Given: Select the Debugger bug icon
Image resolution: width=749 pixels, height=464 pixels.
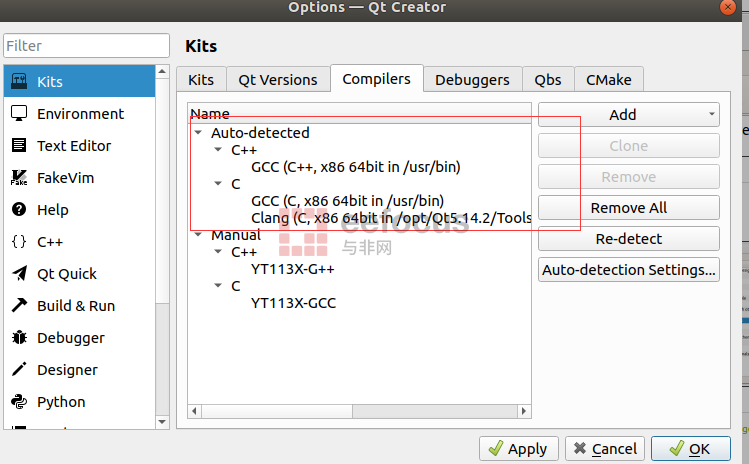Looking at the screenshot, I should tap(18, 338).
